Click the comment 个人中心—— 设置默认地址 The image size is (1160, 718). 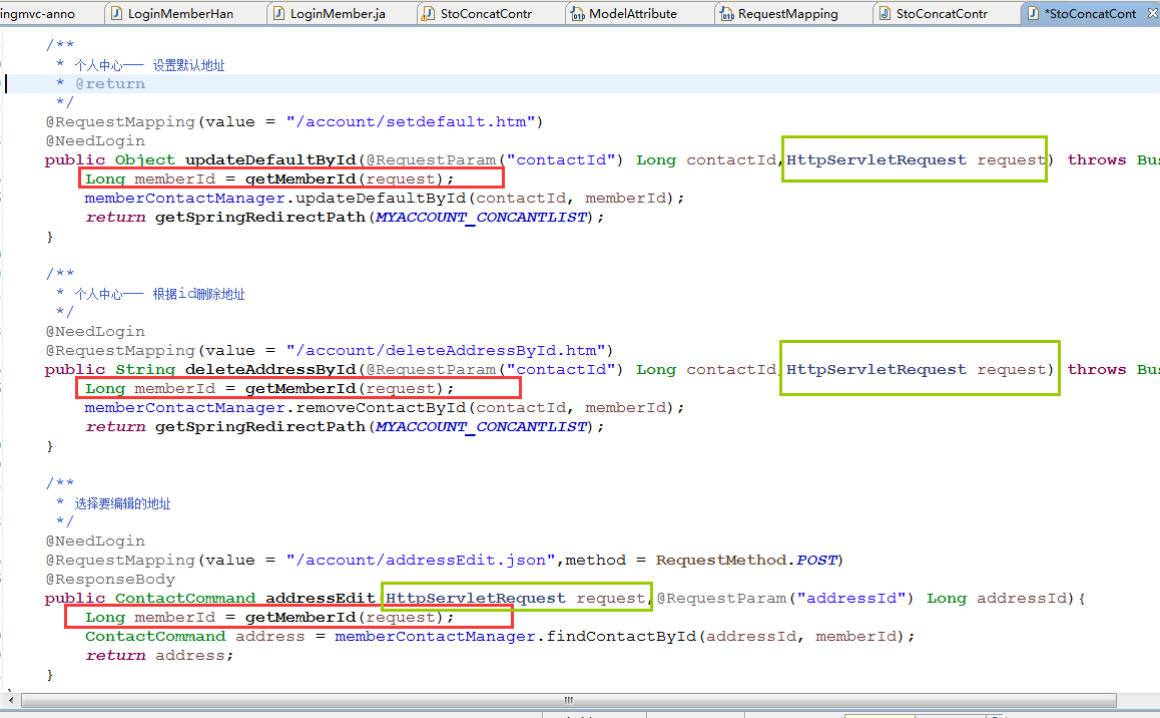(x=149, y=65)
